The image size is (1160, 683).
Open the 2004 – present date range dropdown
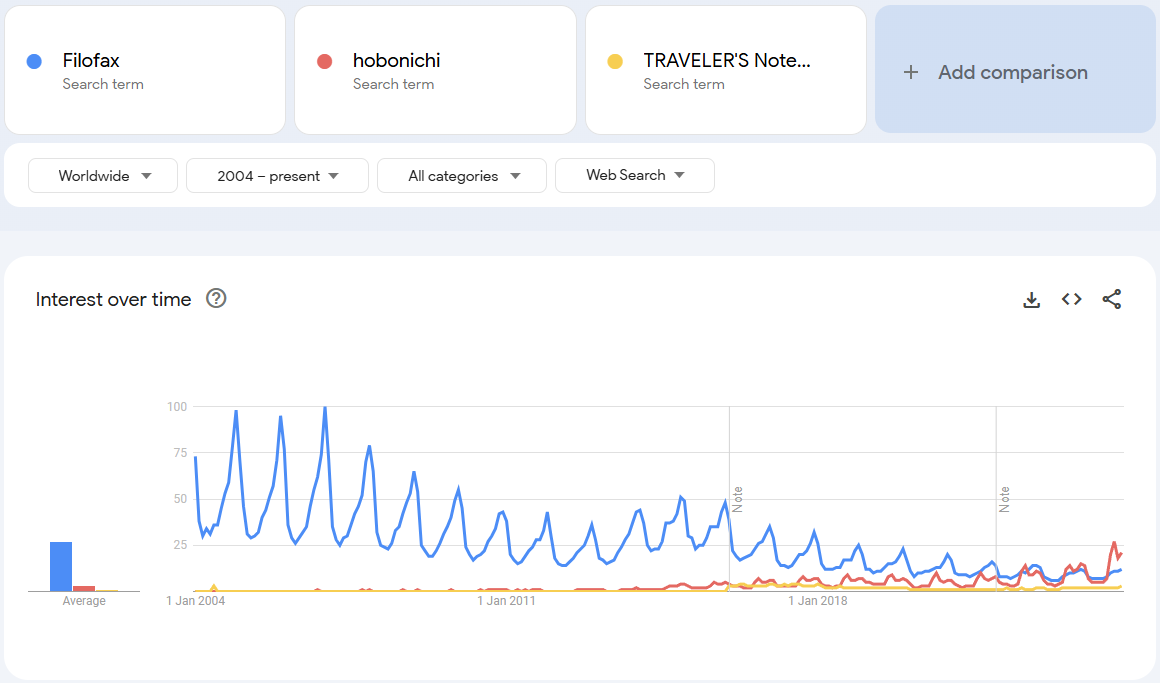[277, 175]
